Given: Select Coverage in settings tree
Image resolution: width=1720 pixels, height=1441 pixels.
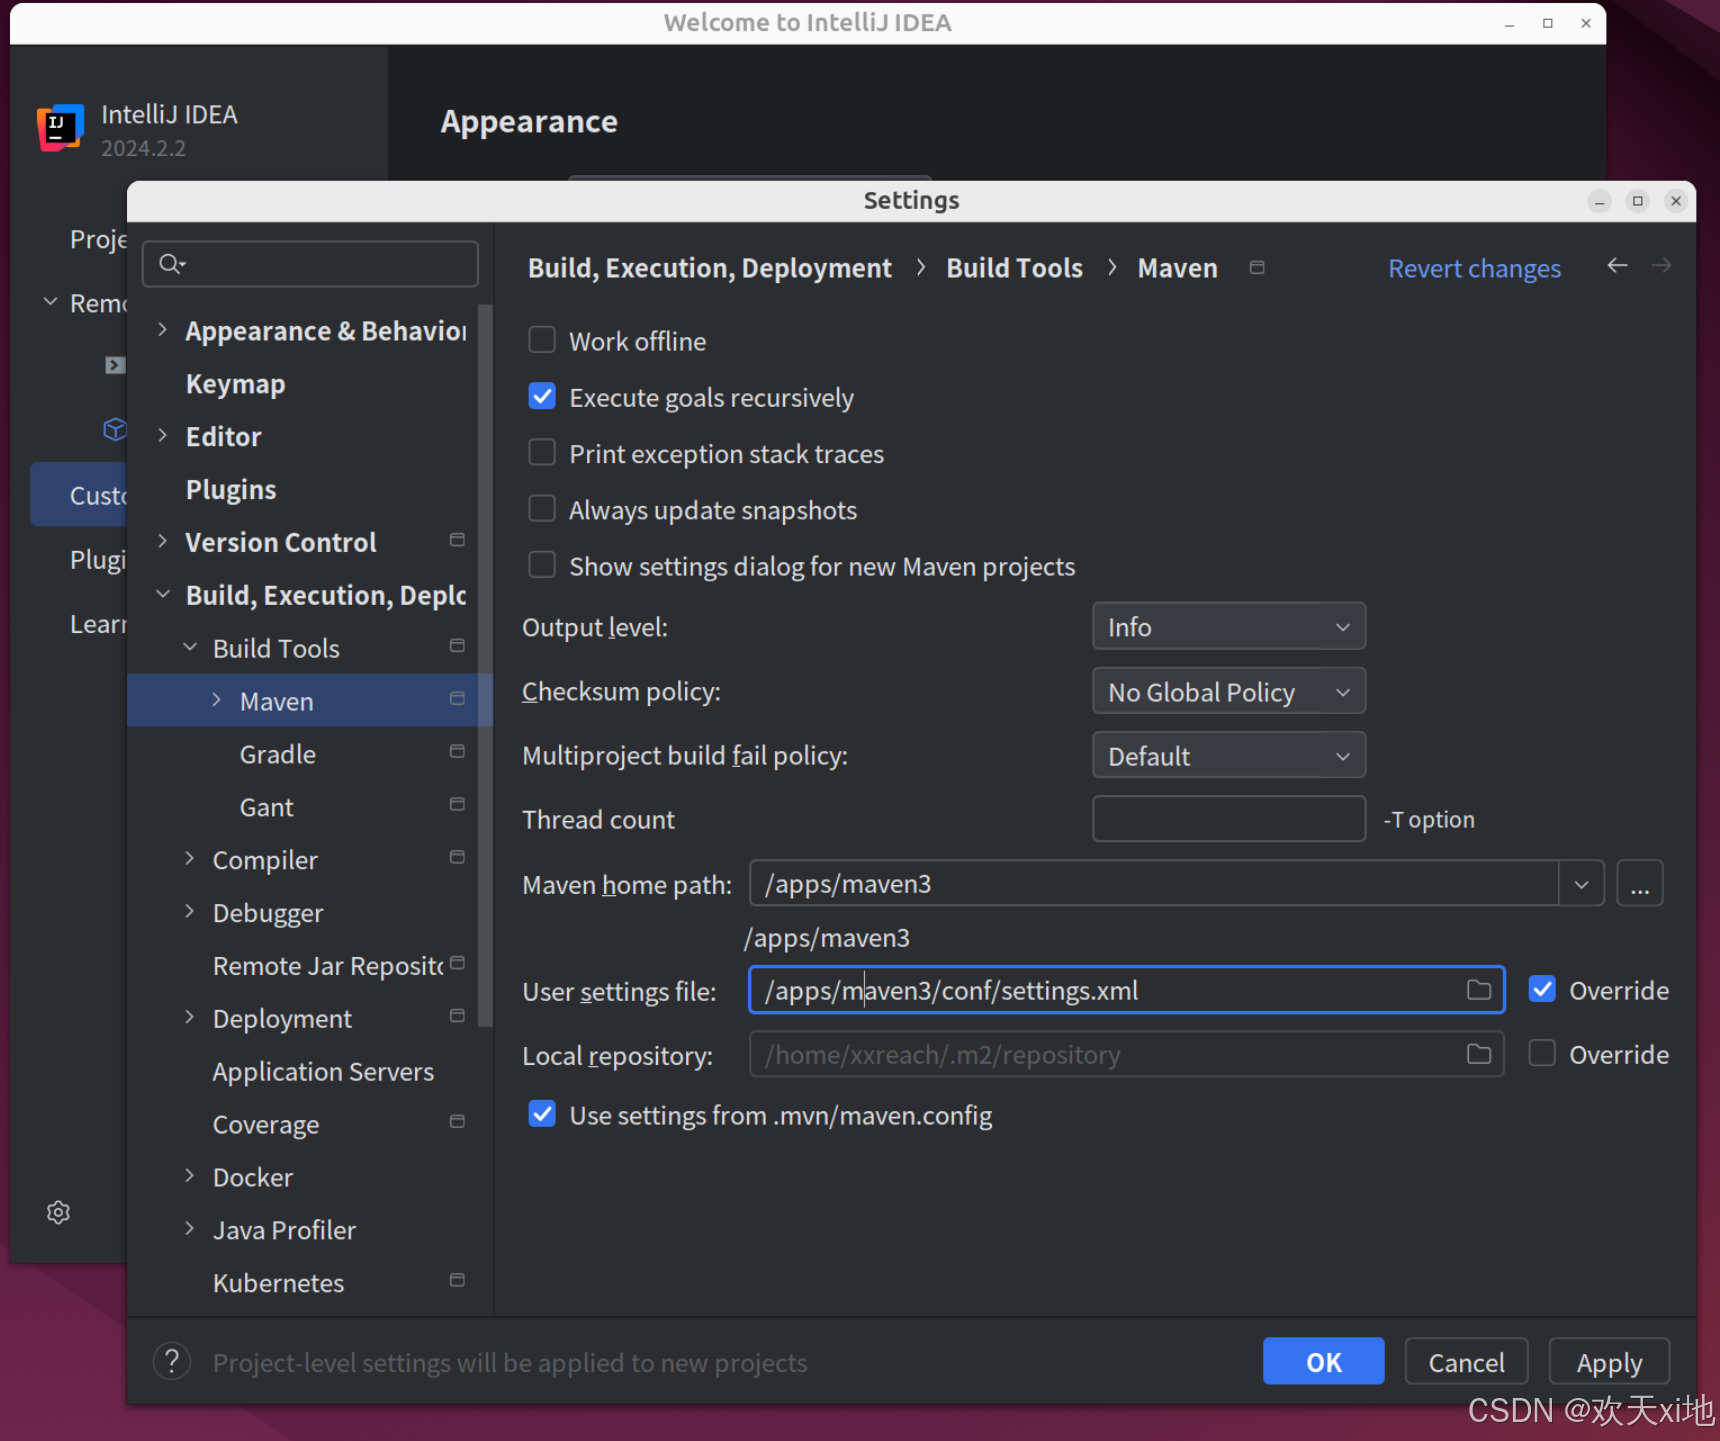Looking at the screenshot, I should [266, 1124].
